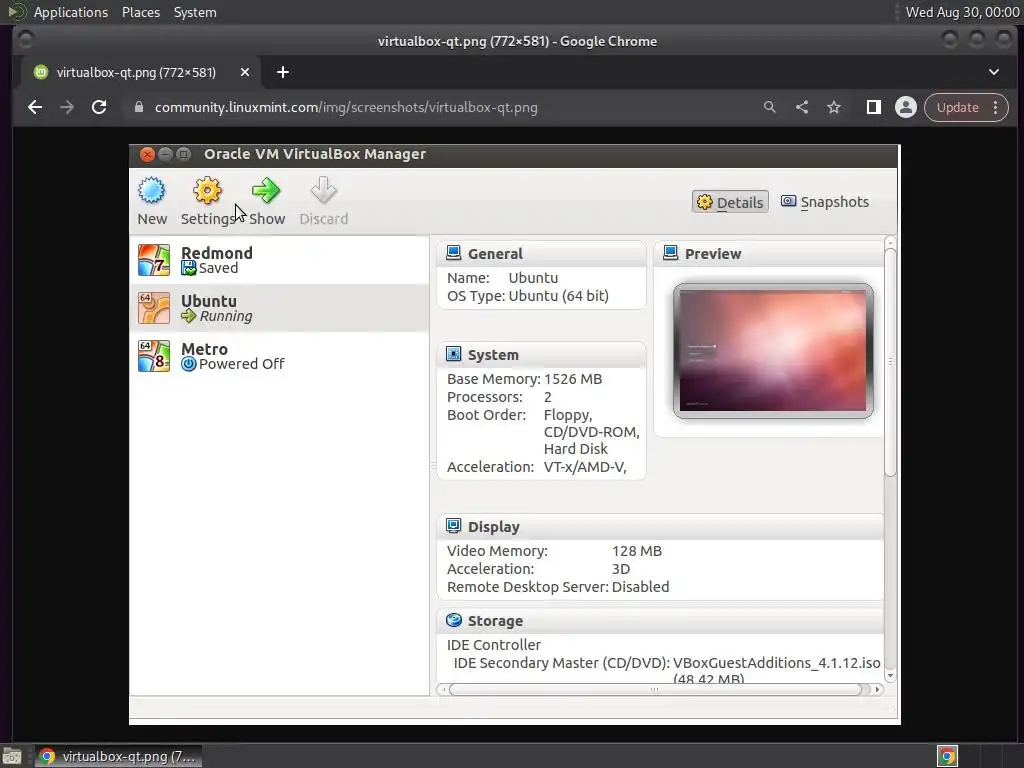
Task: Switch to the Snapshots view
Action: coord(825,202)
